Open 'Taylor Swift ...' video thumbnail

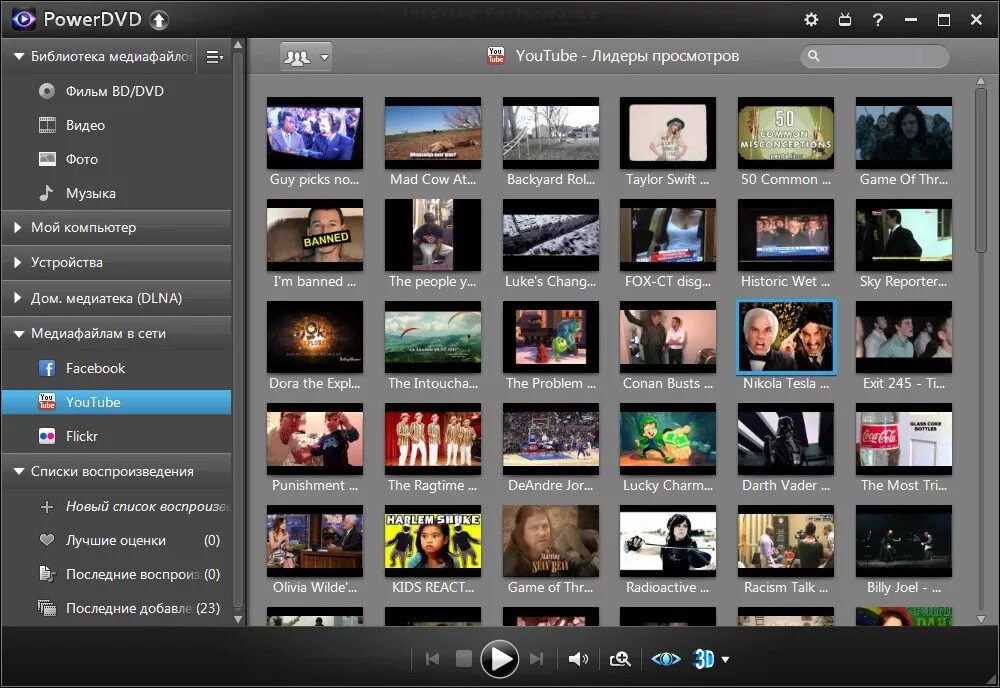tap(668, 133)
